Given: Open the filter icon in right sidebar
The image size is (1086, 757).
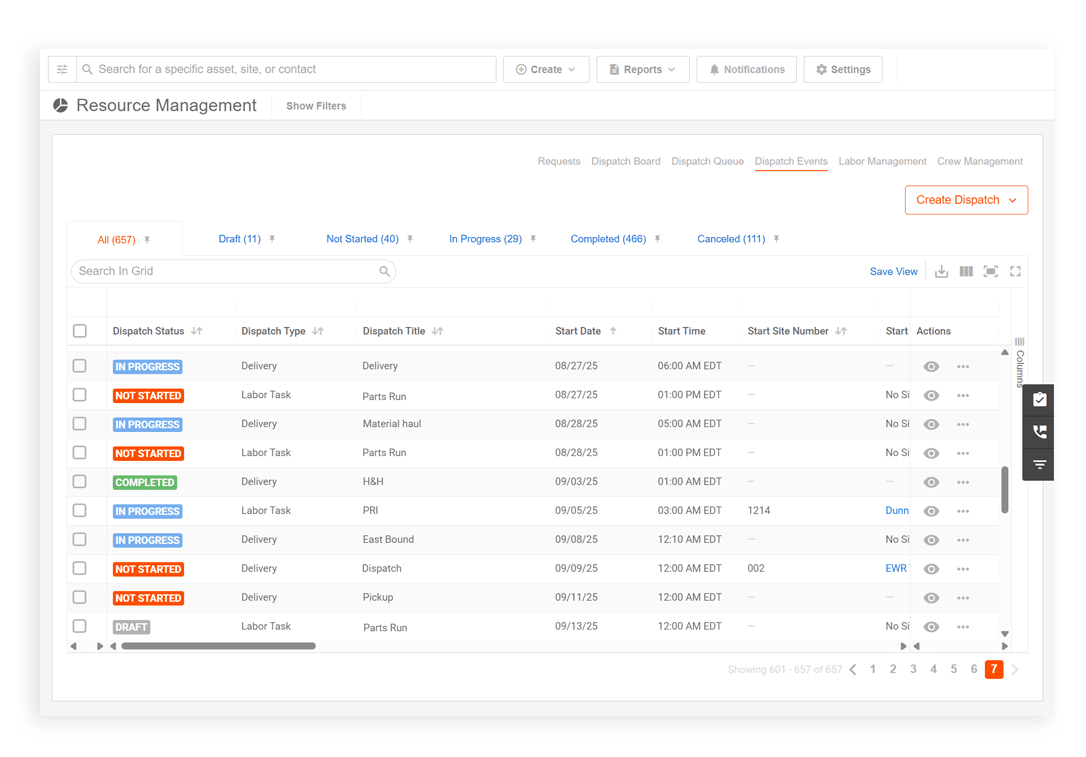Looking at the screenshot, I should [x=1038, y=464].
